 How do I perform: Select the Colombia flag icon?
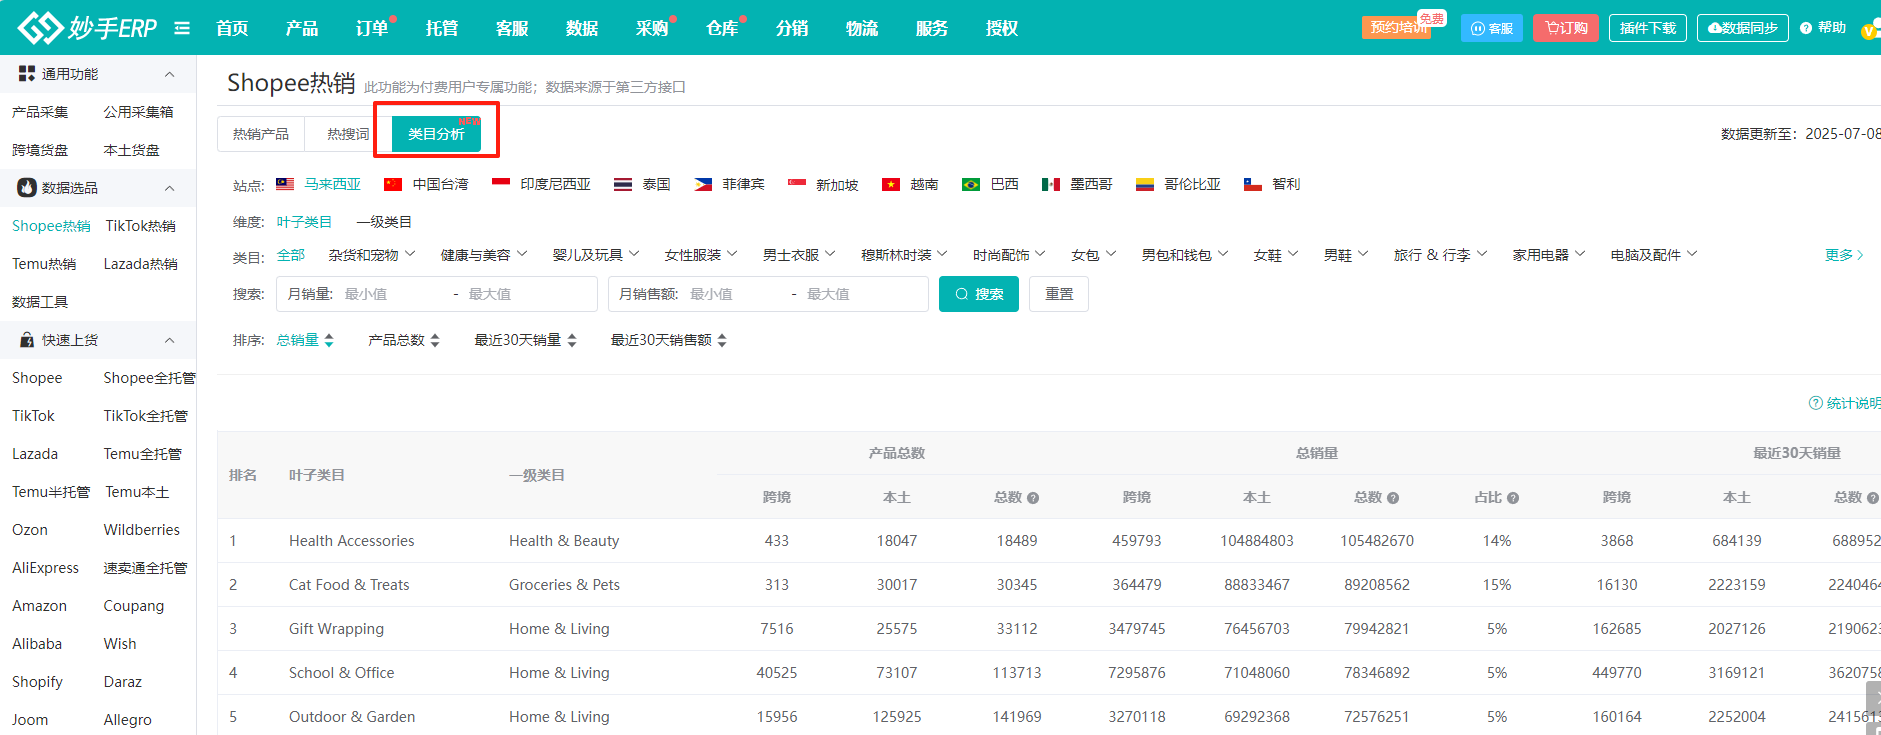point(1145,184)
